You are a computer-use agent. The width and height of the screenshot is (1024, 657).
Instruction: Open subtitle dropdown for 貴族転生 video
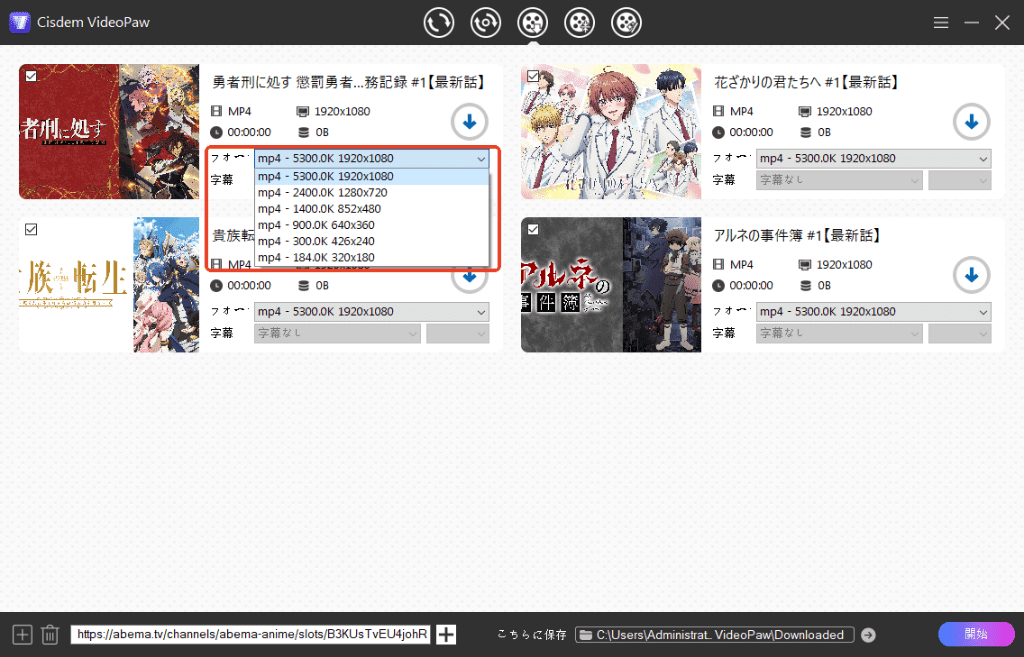click(337, 333)
